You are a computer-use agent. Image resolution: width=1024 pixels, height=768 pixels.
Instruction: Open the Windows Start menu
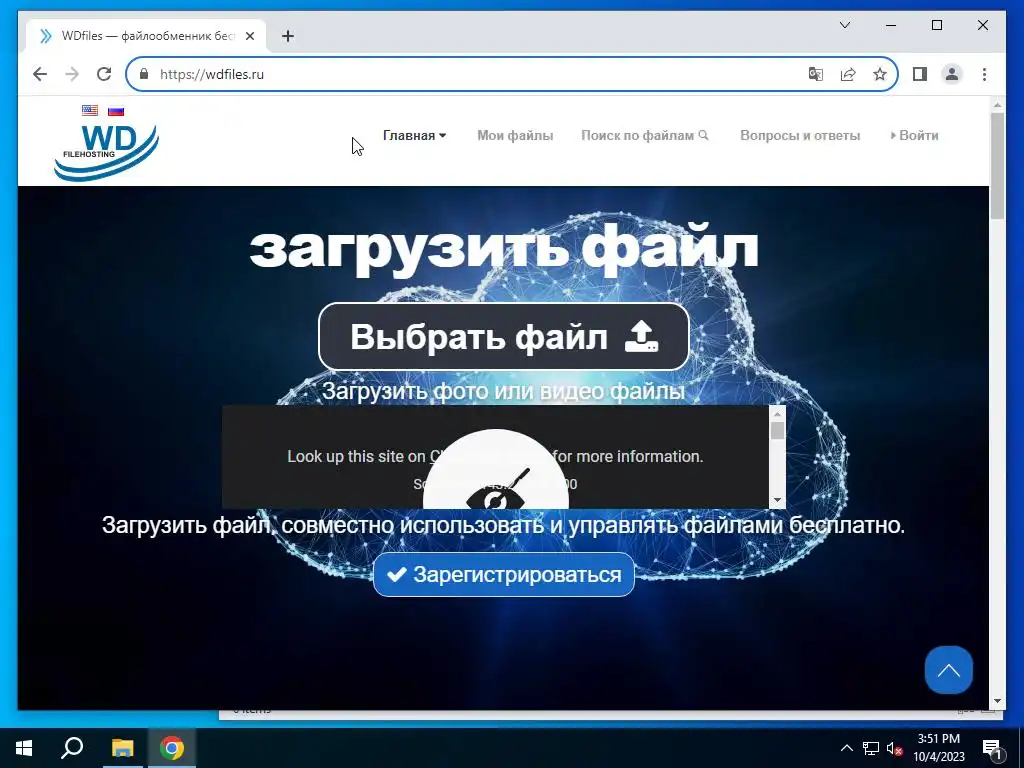(x=24, y=748)
